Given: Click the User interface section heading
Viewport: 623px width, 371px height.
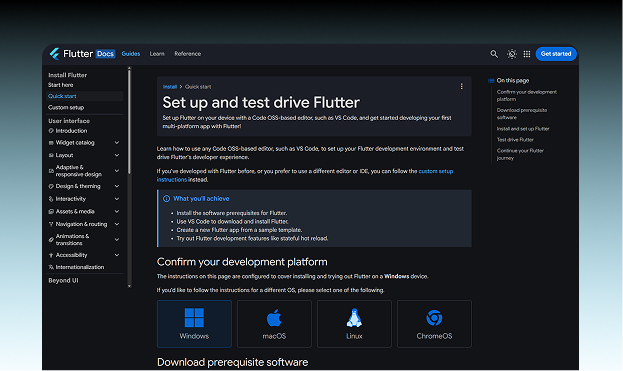Looking at the screenshot, I should pos(69,121).
